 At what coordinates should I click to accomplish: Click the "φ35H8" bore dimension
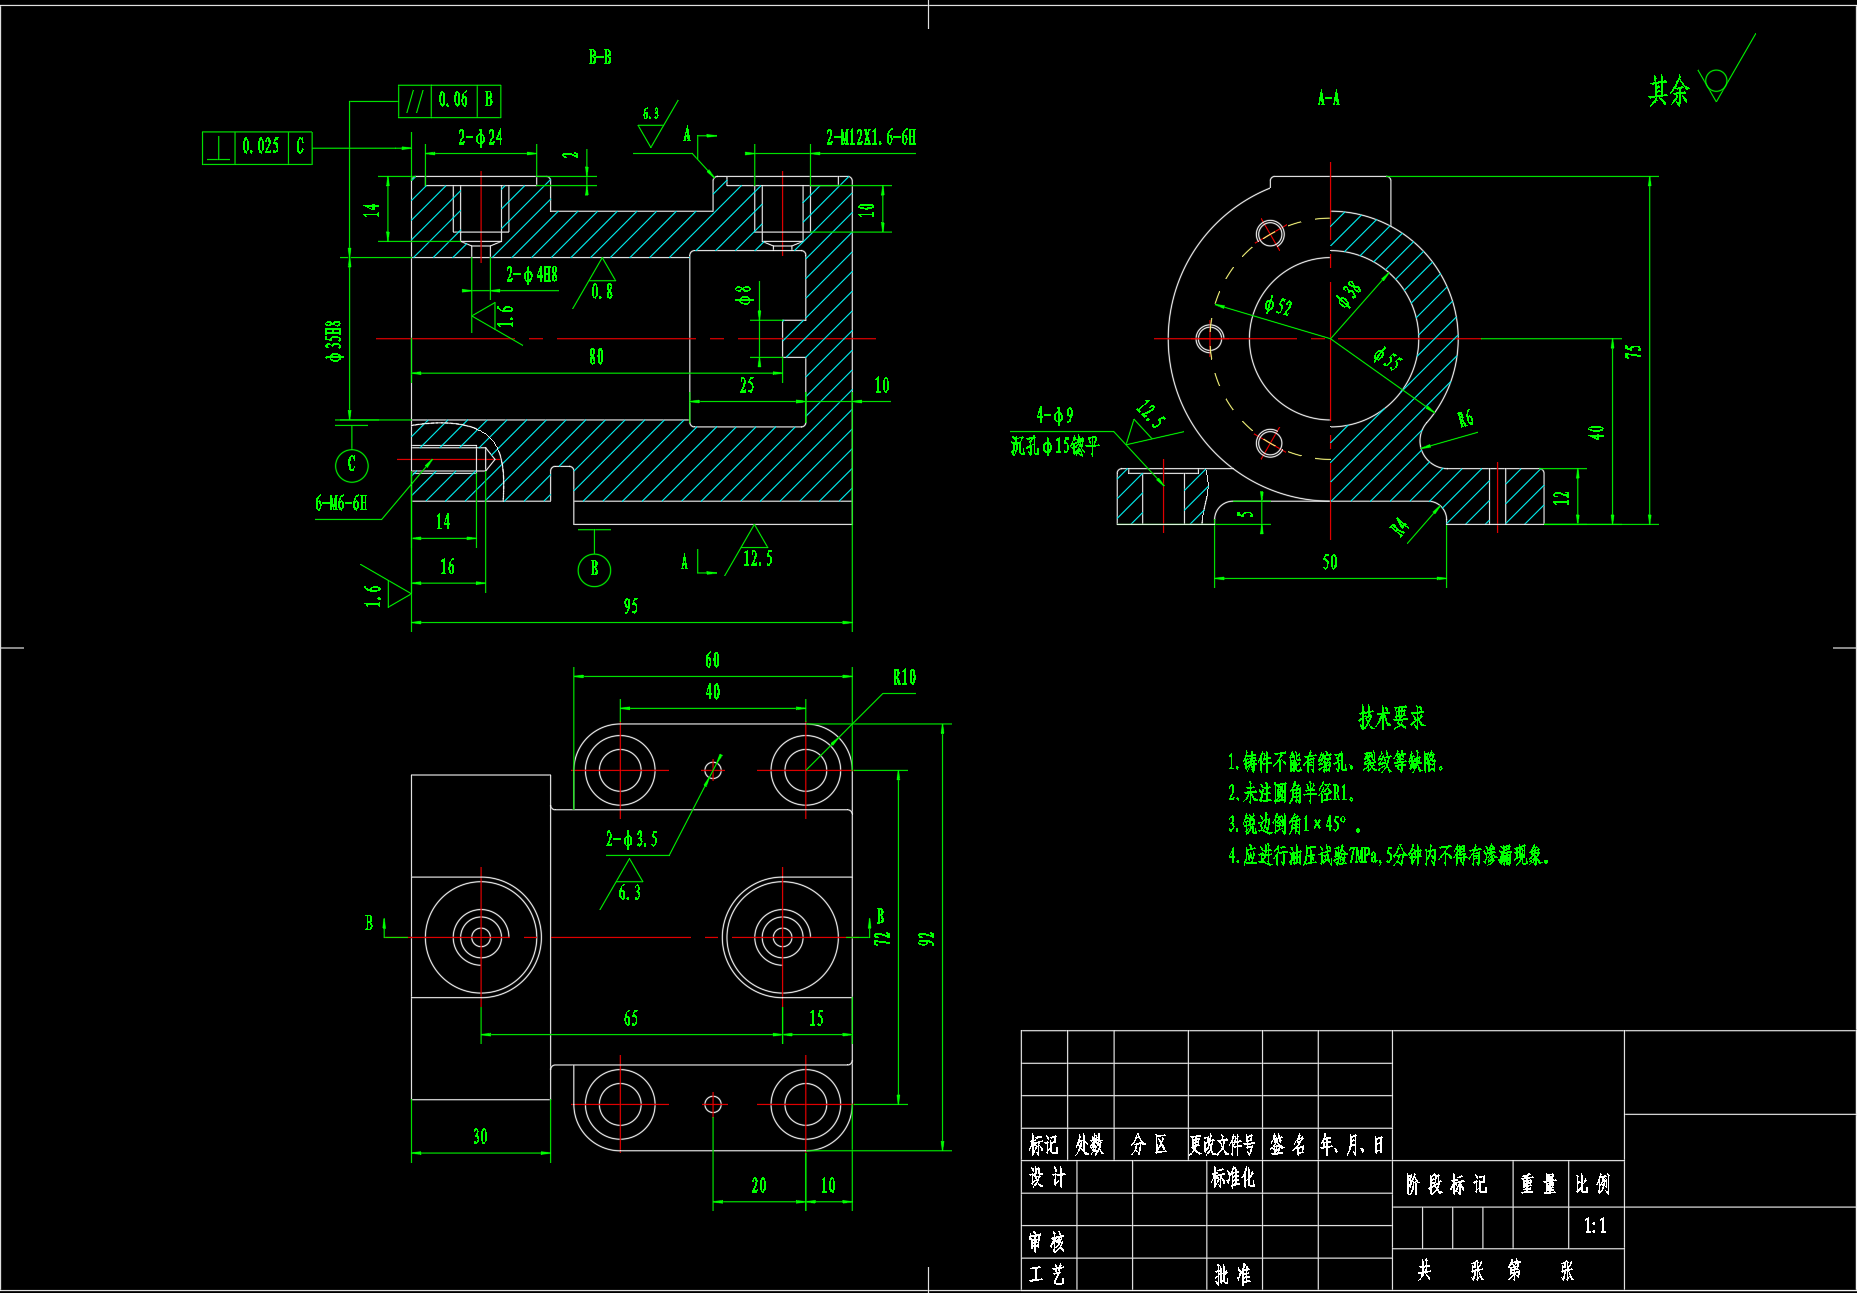334,341
